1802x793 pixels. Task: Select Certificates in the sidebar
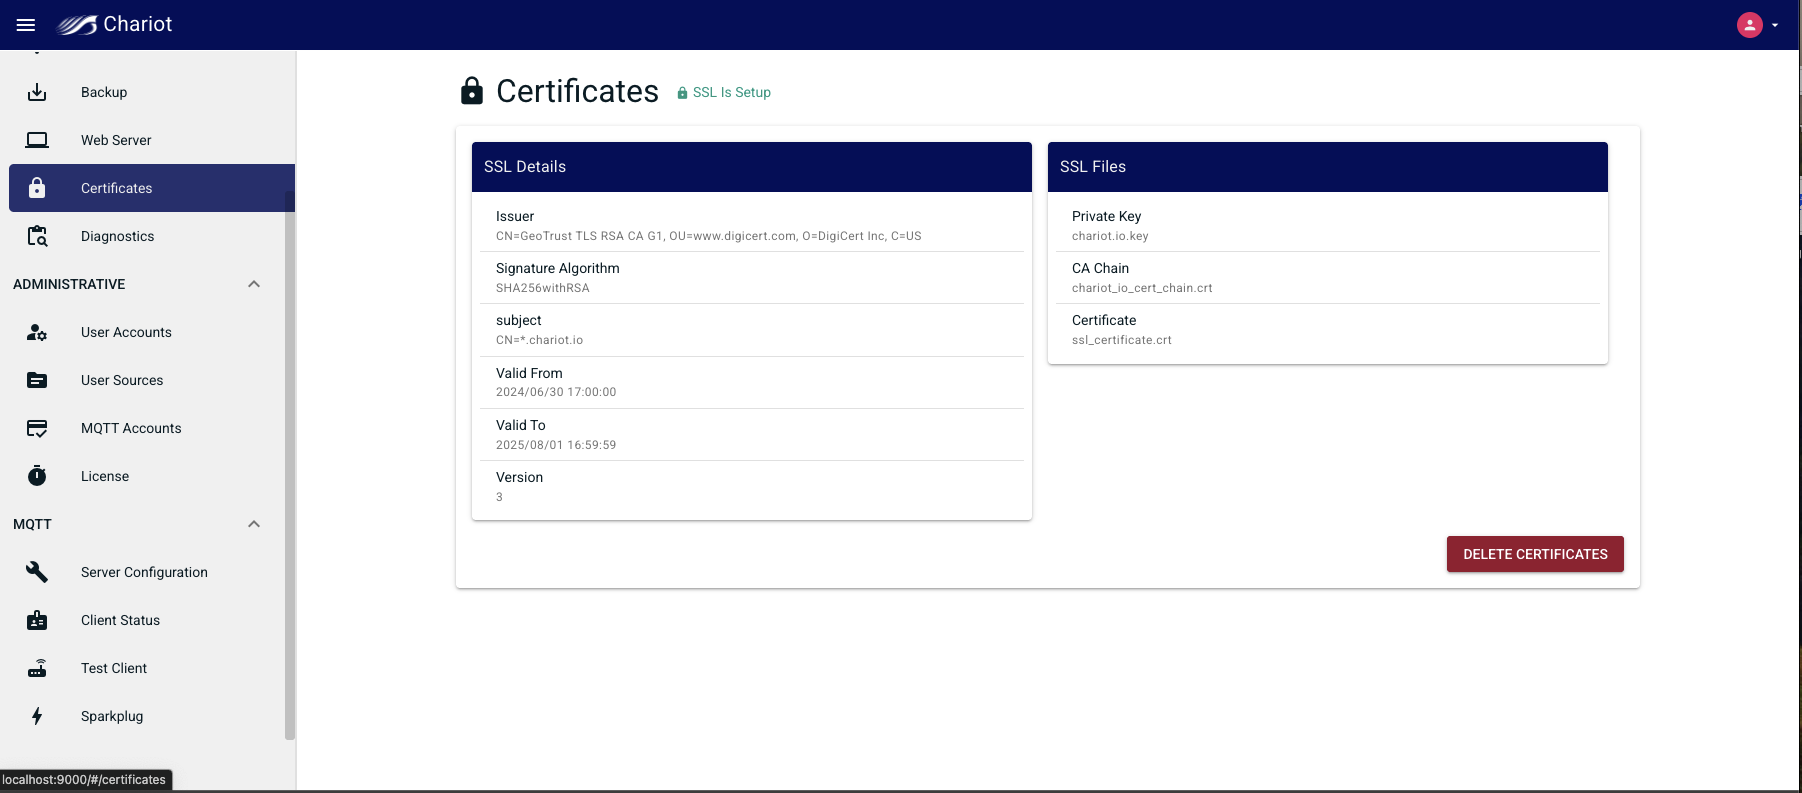pos(117,188)
